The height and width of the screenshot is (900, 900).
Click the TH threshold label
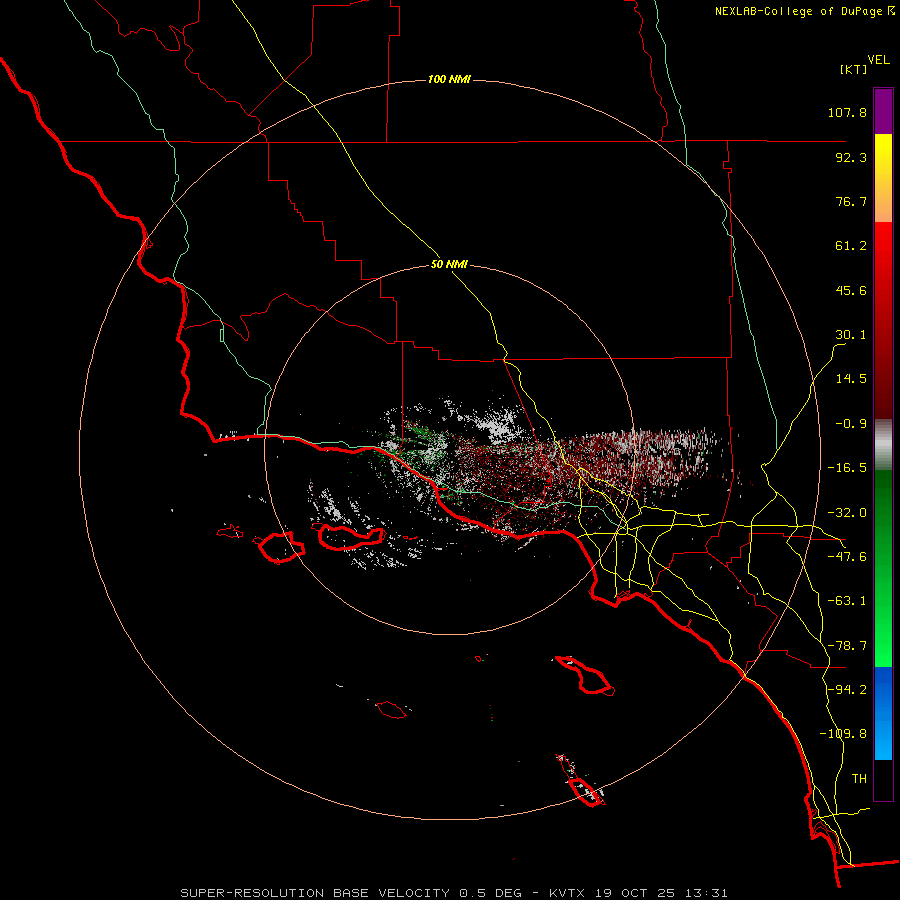point(859,779)
